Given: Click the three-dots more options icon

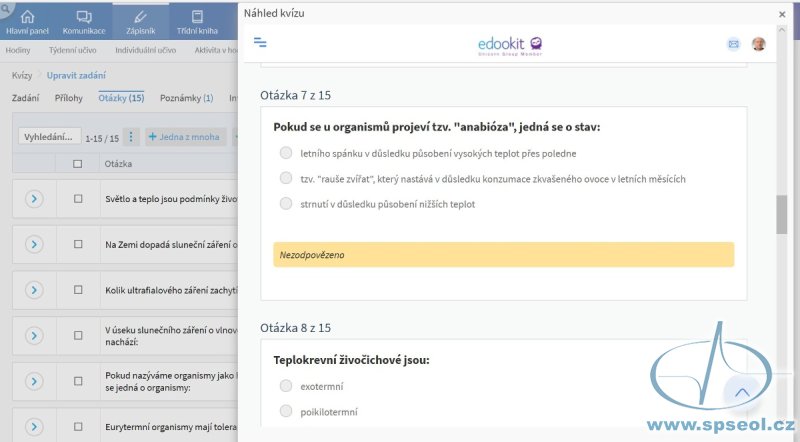Looking at the screenshot, I should (x=131, y=137).
